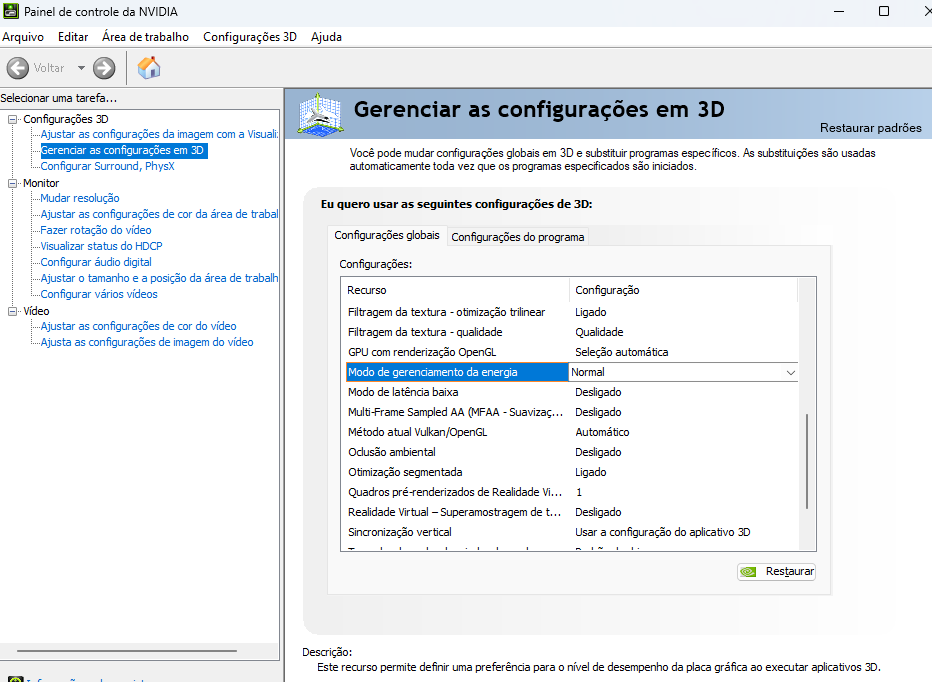Open the Área de trabalho menu
This screenshot has width=932, height=682.
tap(146, 37)
